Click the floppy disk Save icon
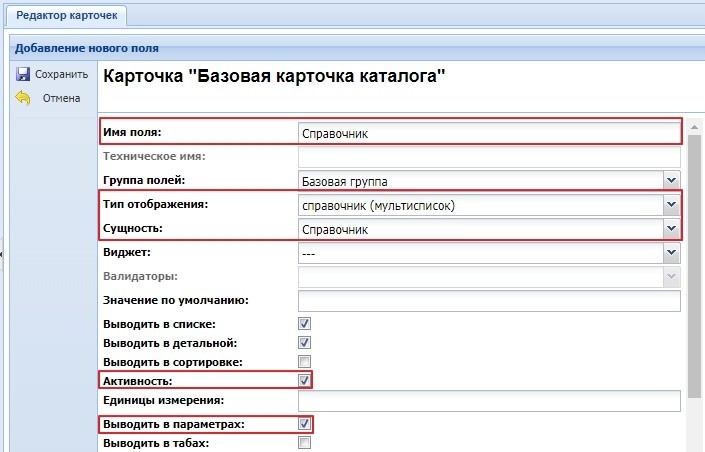 coord(23,75)
